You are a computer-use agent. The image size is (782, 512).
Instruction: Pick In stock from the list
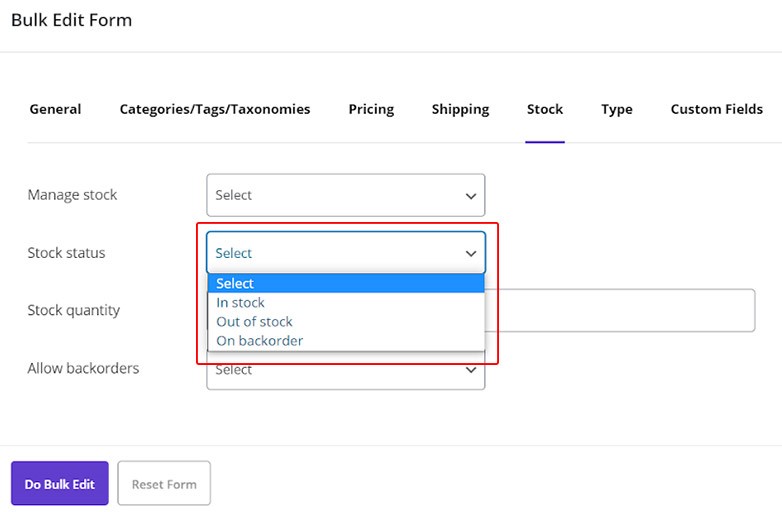[x=241, y=302]
